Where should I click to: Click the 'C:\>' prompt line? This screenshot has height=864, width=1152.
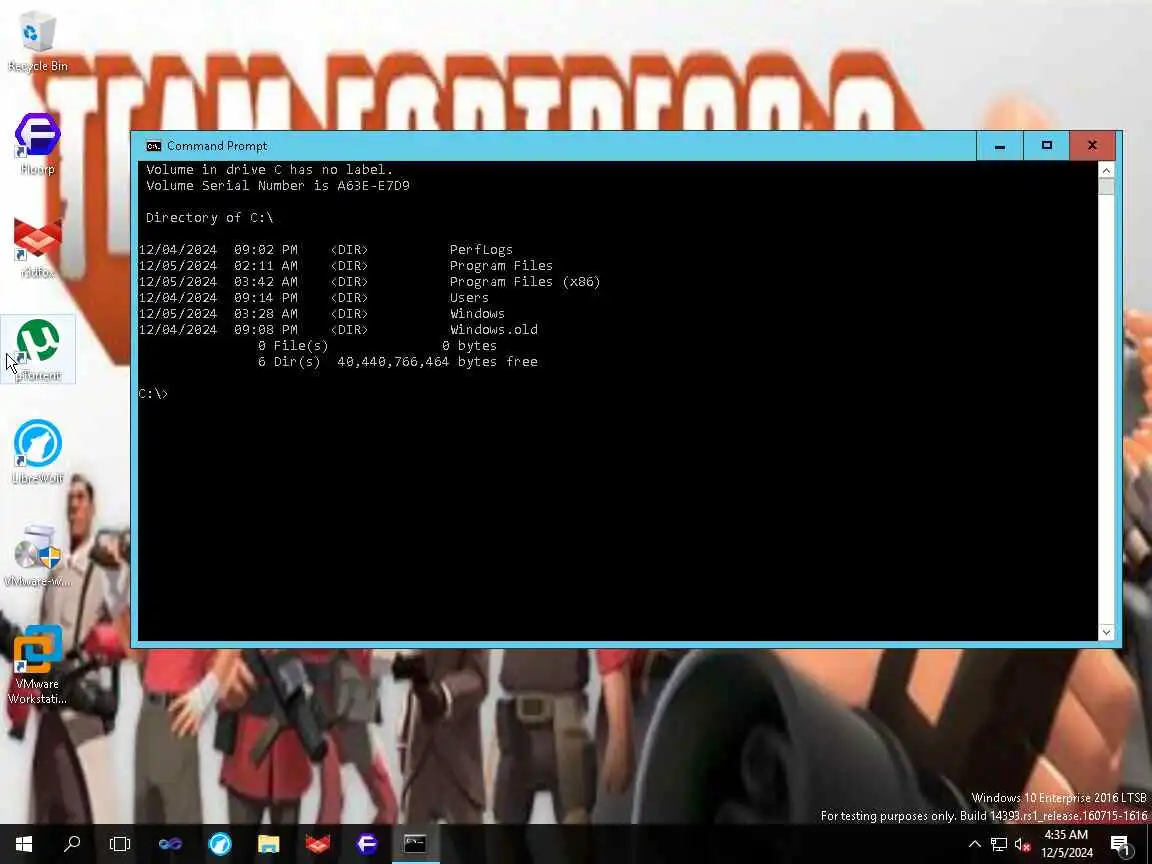[153, 394]
